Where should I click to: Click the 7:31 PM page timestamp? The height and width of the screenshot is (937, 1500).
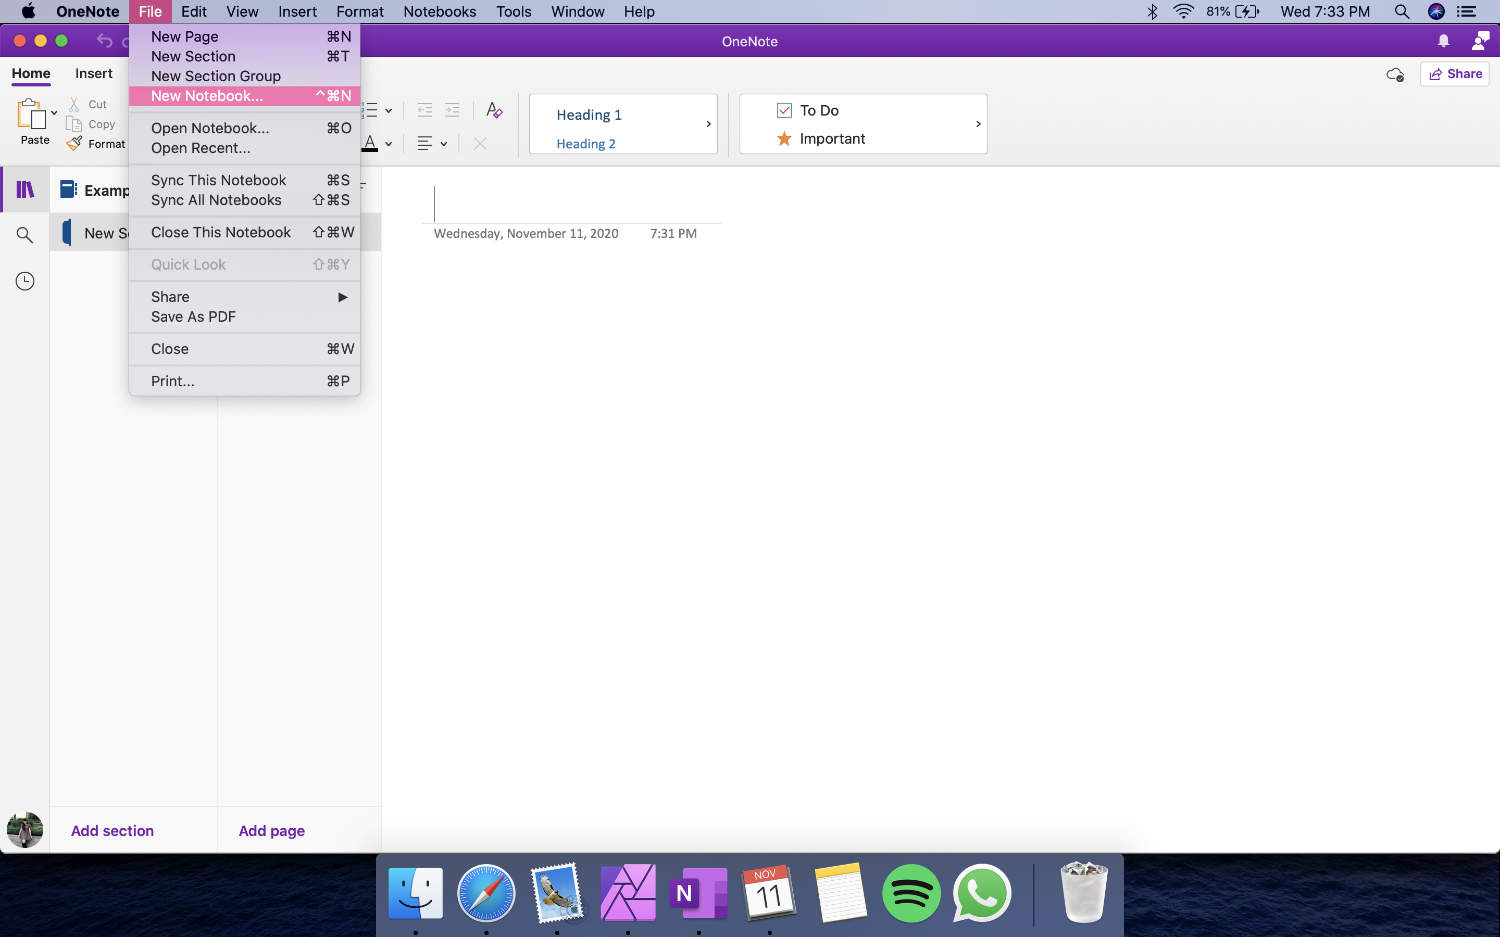(673, 234)
